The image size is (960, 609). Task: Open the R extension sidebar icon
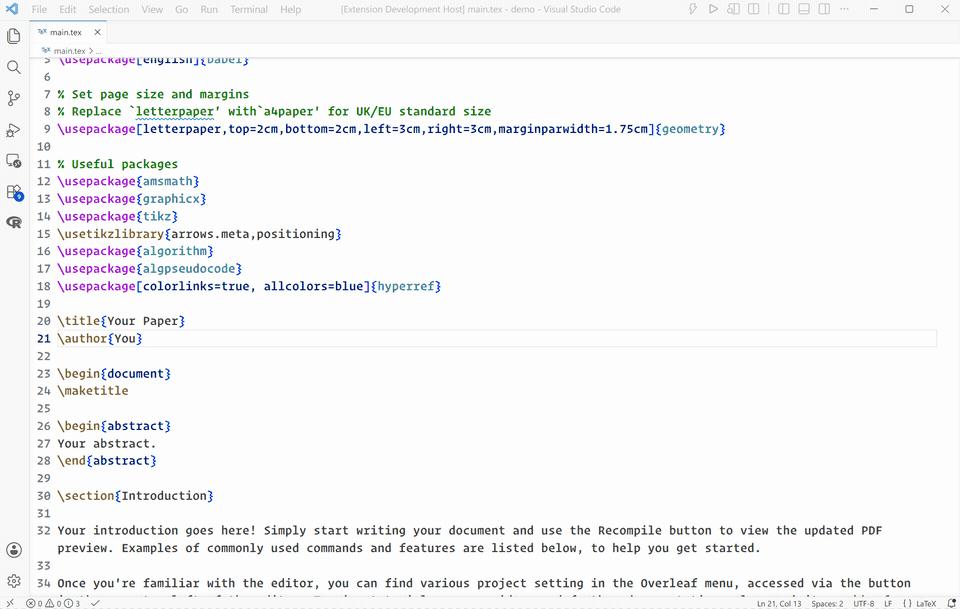[13, 222]
